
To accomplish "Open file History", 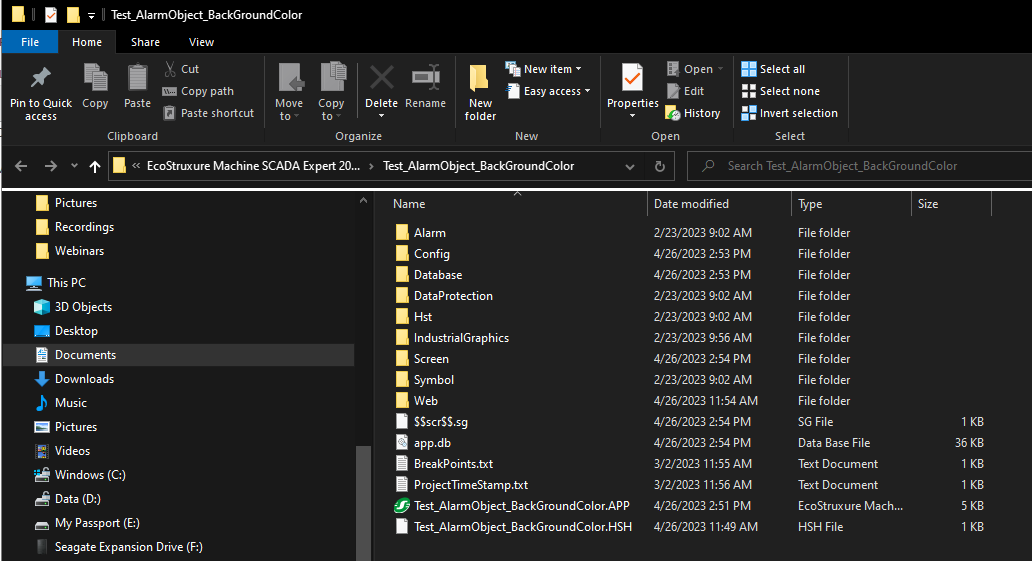I will click(x=692, y=113).
